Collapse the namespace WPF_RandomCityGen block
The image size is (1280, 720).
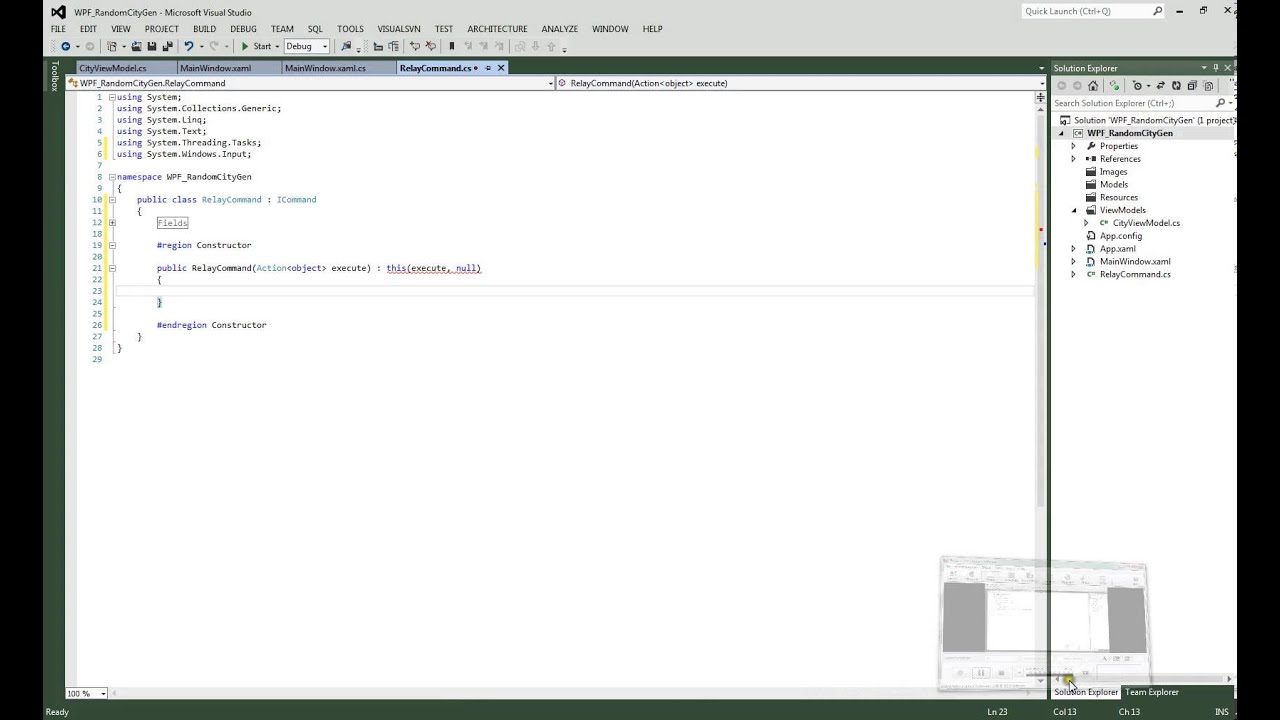112,177
